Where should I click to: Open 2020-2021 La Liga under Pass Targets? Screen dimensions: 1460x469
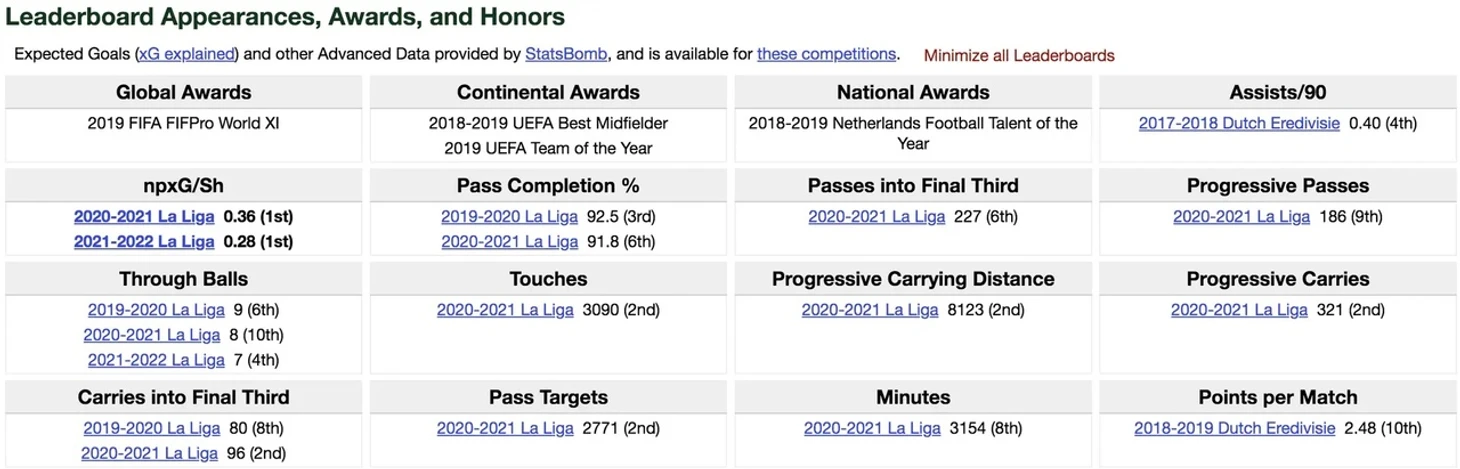[505, 428]
